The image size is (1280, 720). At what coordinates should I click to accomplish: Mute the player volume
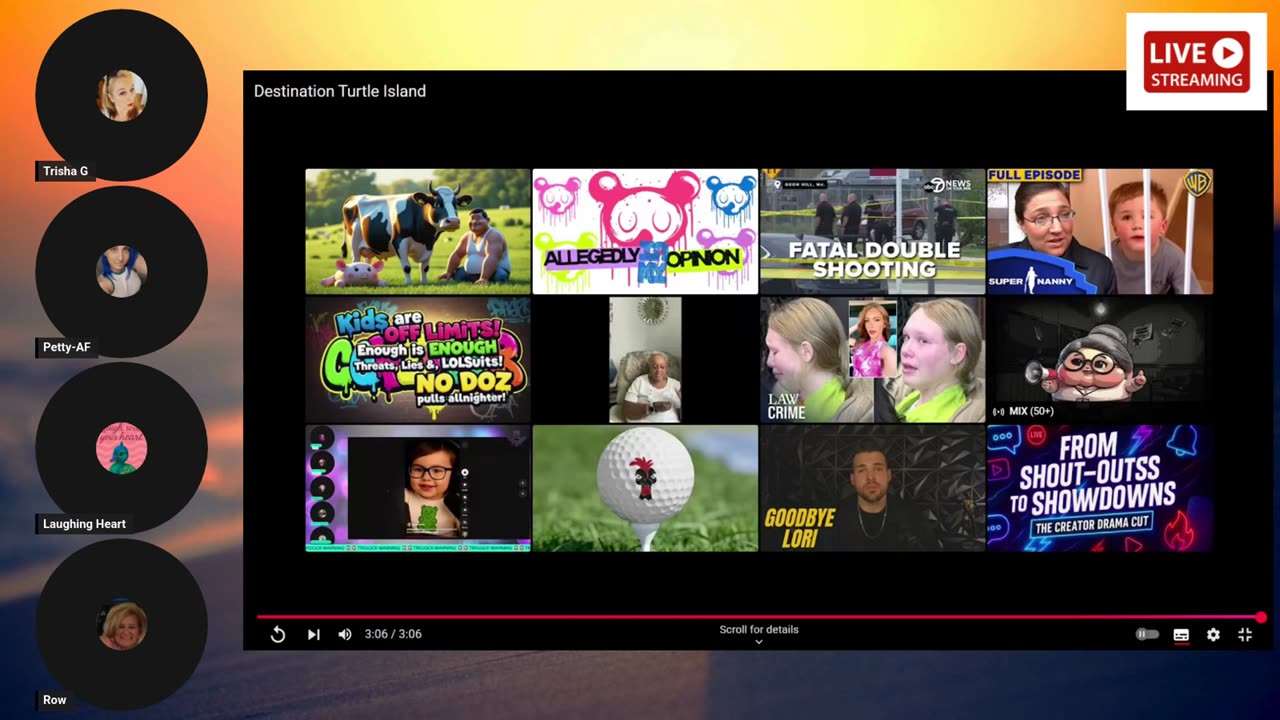tap(345, 634)
